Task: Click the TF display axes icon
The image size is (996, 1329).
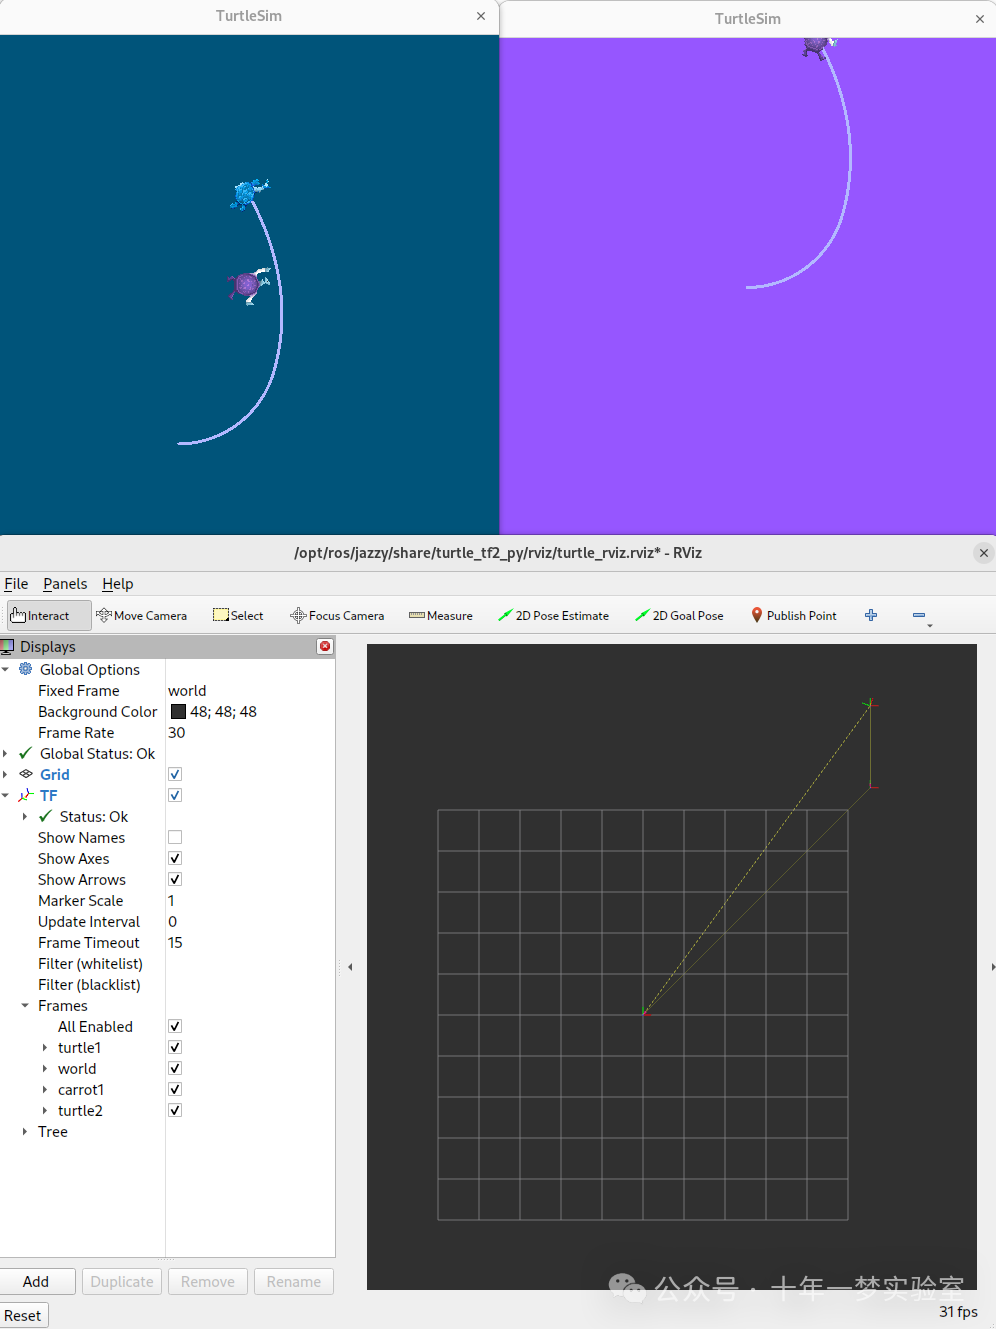Action: point(26,795)
